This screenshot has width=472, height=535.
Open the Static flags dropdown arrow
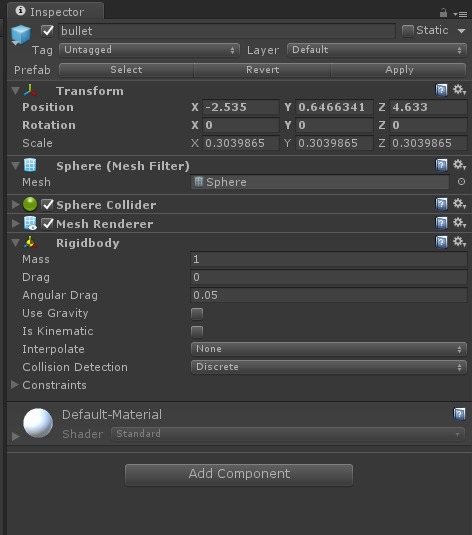pos(461,31)
